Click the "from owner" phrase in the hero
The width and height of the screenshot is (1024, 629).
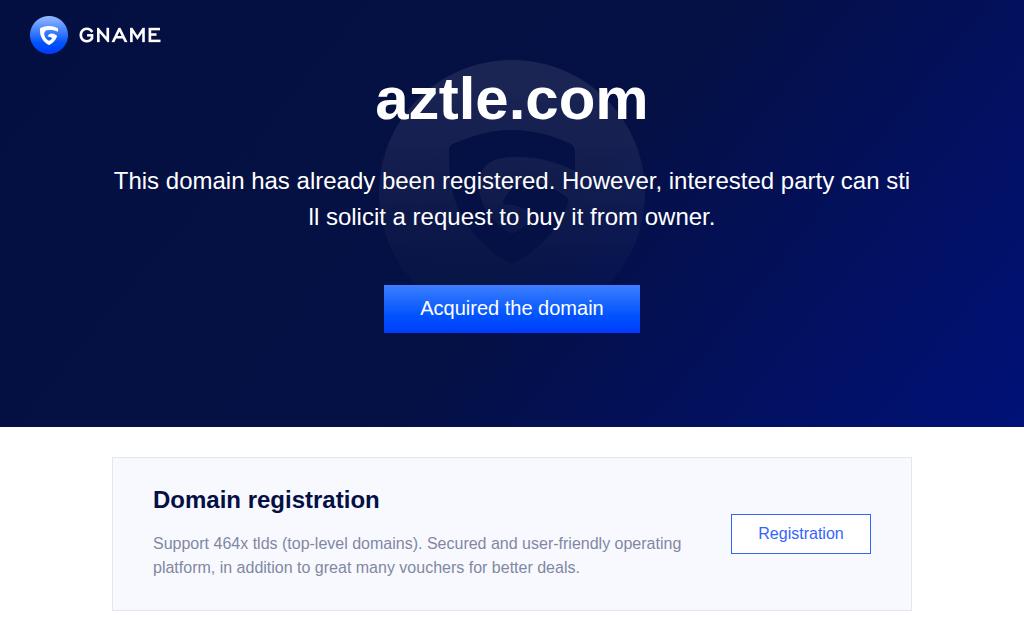(652, 217)
